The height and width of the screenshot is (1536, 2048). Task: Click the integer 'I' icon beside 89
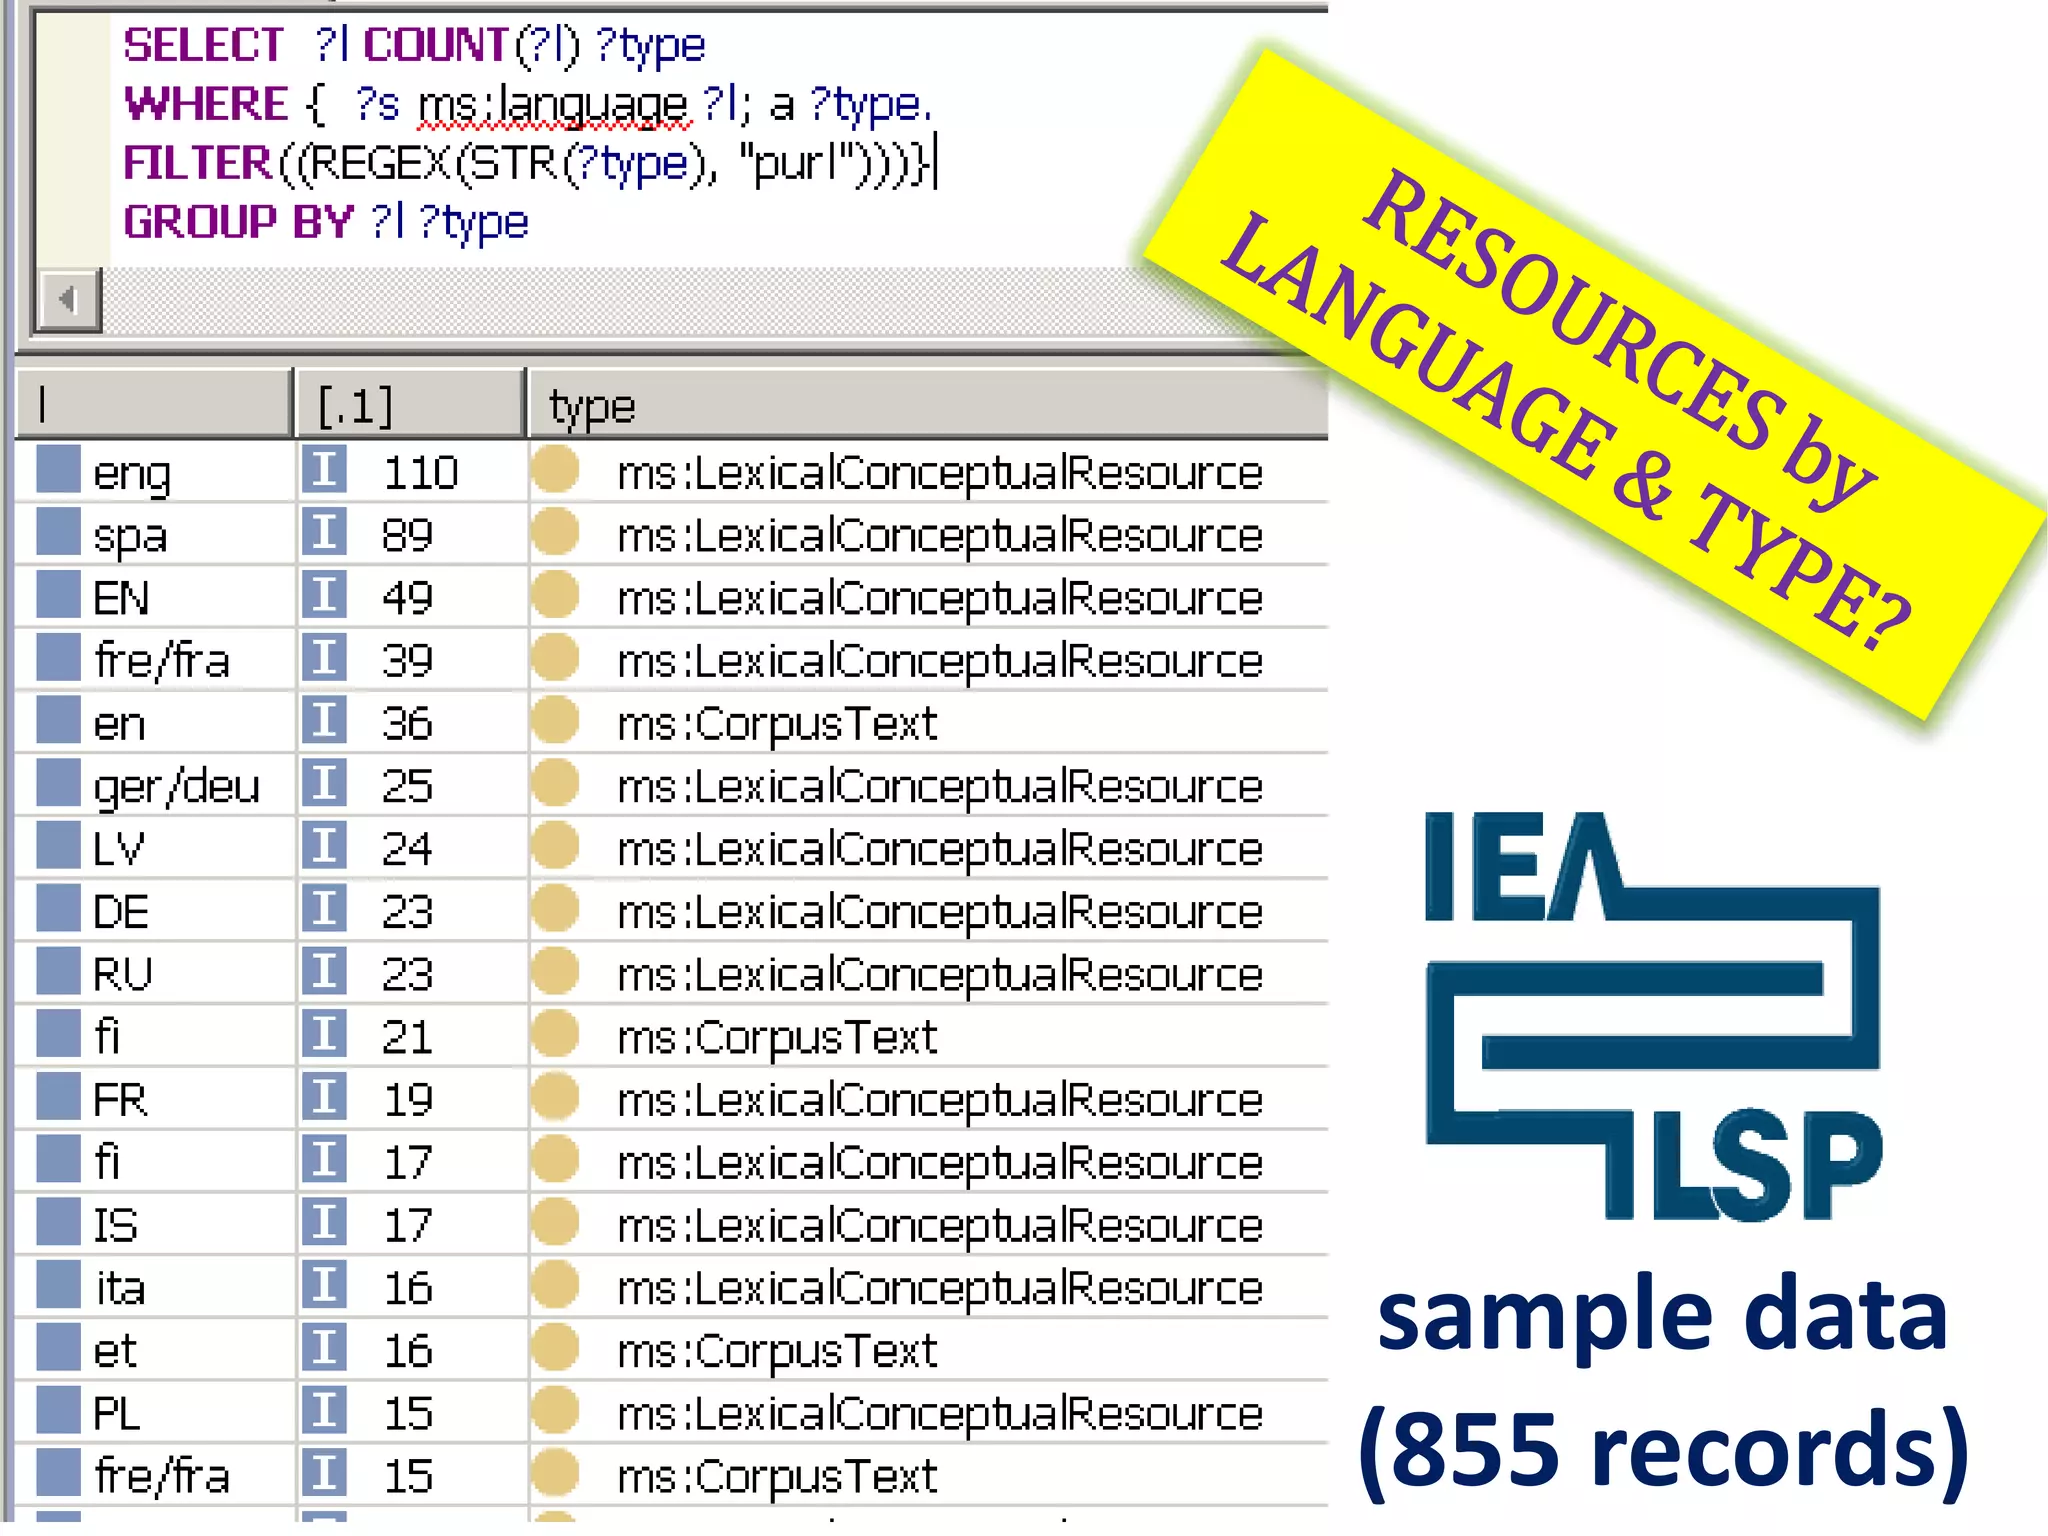pos(324,532)
